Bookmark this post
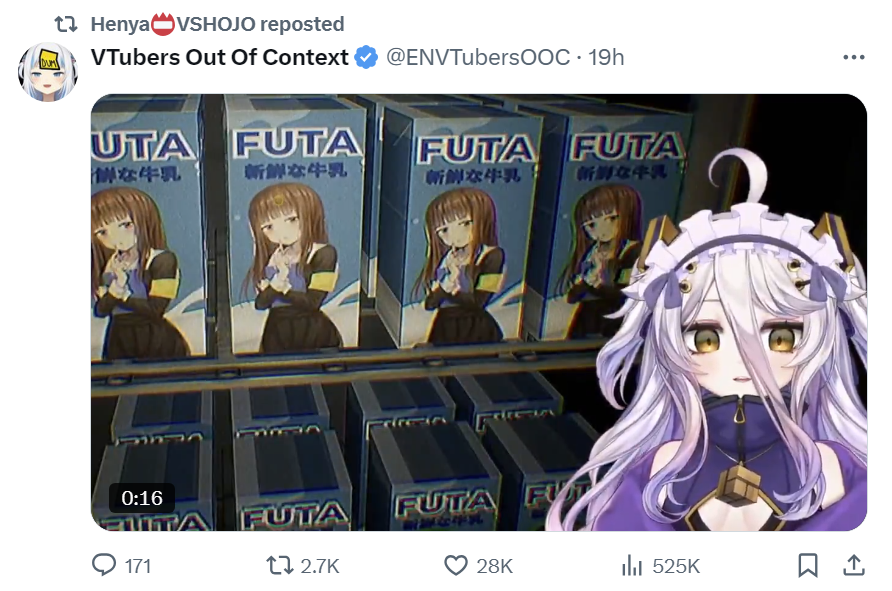Image resolution: width=892 pixels, height=591 pixels. [x=808, y=565]
